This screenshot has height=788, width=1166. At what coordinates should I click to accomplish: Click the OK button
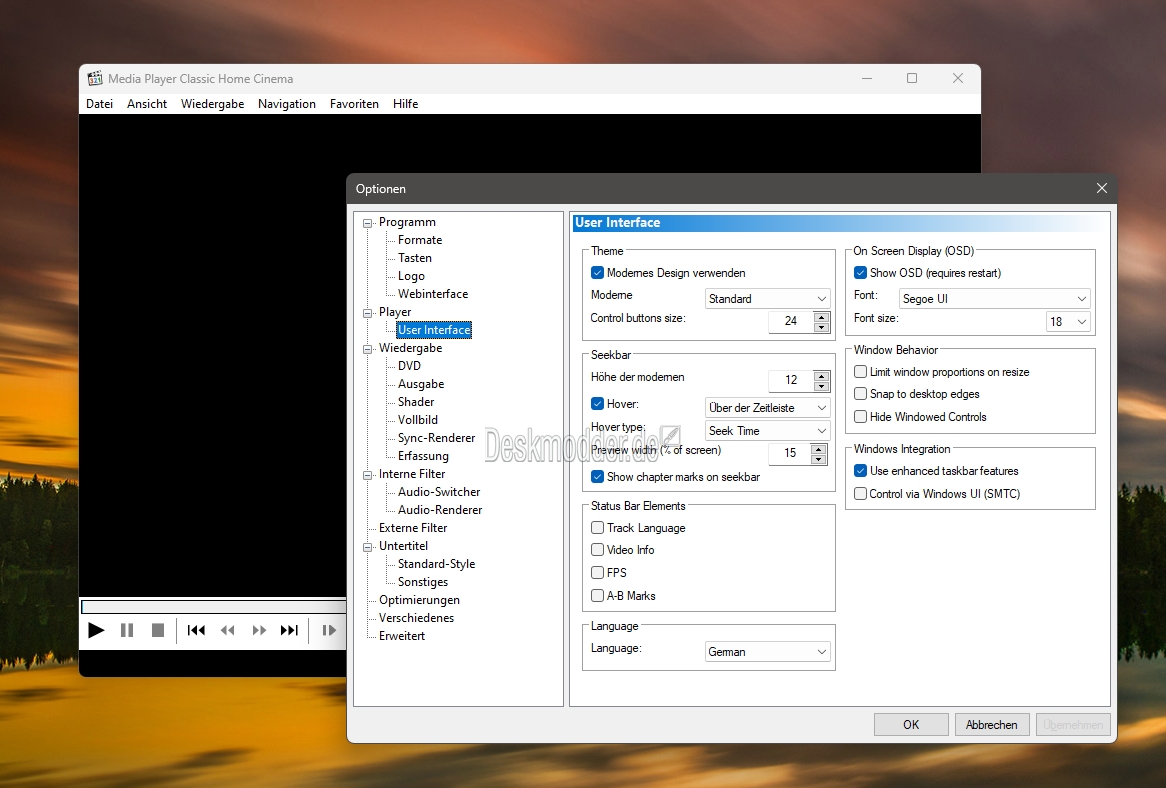(911, 725)
